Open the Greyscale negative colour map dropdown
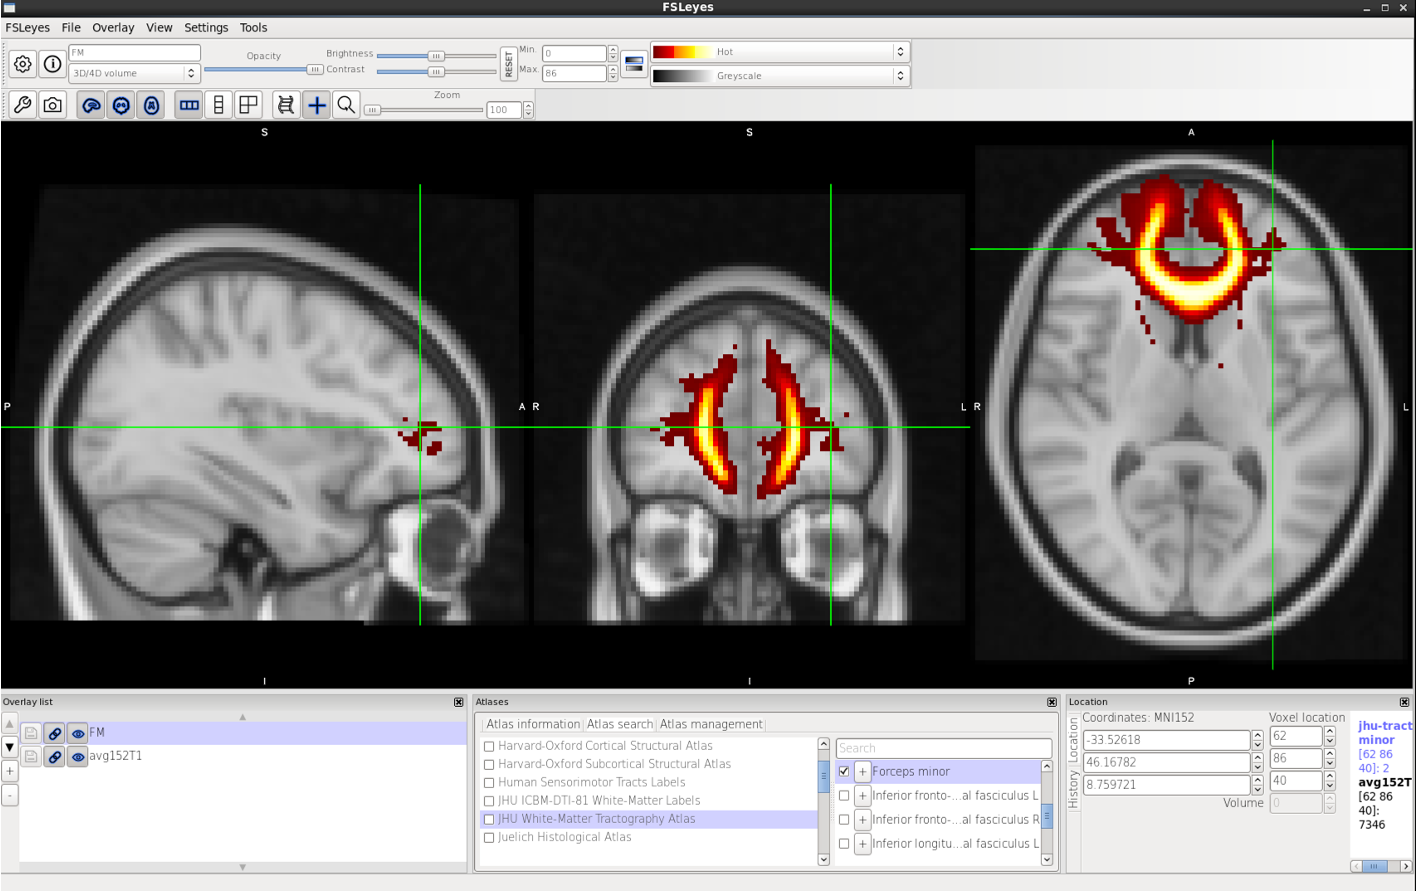1416x892 pixels. click(x=780, y=76)
